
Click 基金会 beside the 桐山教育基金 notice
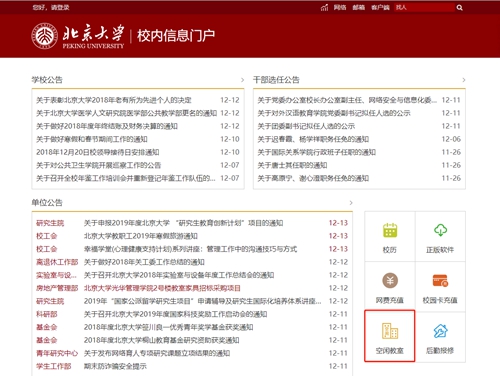pos(47,340)
